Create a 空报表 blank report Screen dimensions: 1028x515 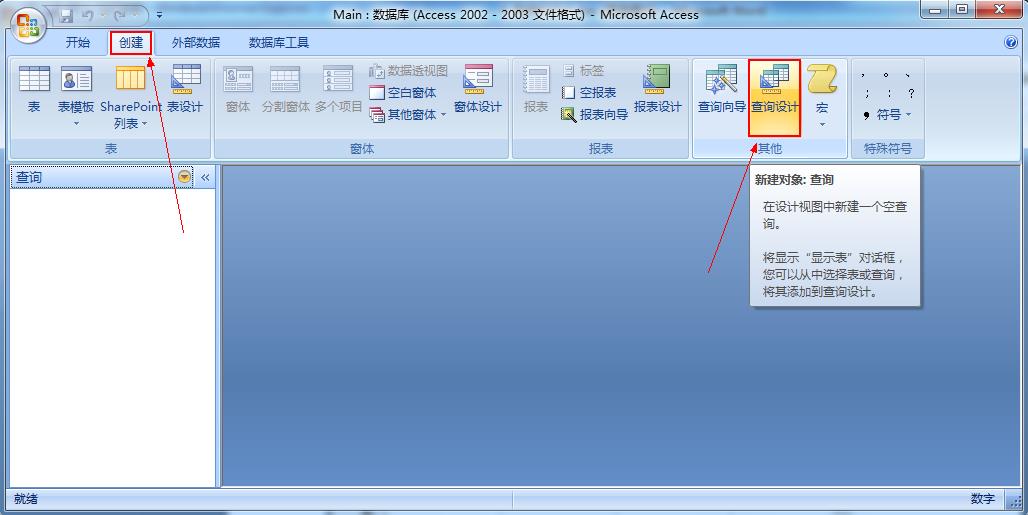[589, 92]
